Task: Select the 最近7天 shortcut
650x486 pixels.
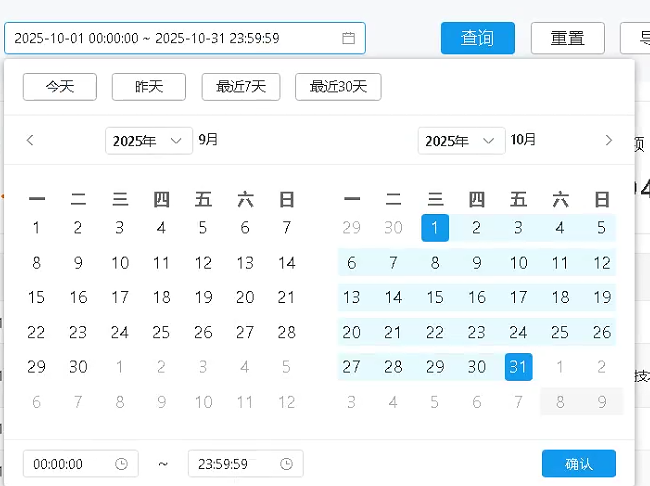Action: (241, 87)
